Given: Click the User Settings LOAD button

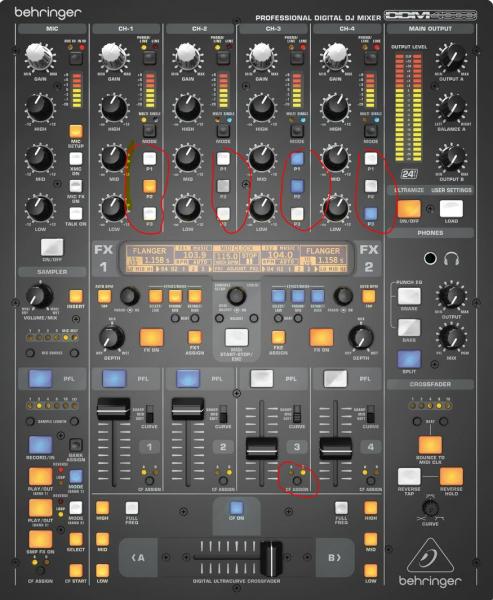Looking at the screenshot, I should pyautogui.click(x=451, y=209).
